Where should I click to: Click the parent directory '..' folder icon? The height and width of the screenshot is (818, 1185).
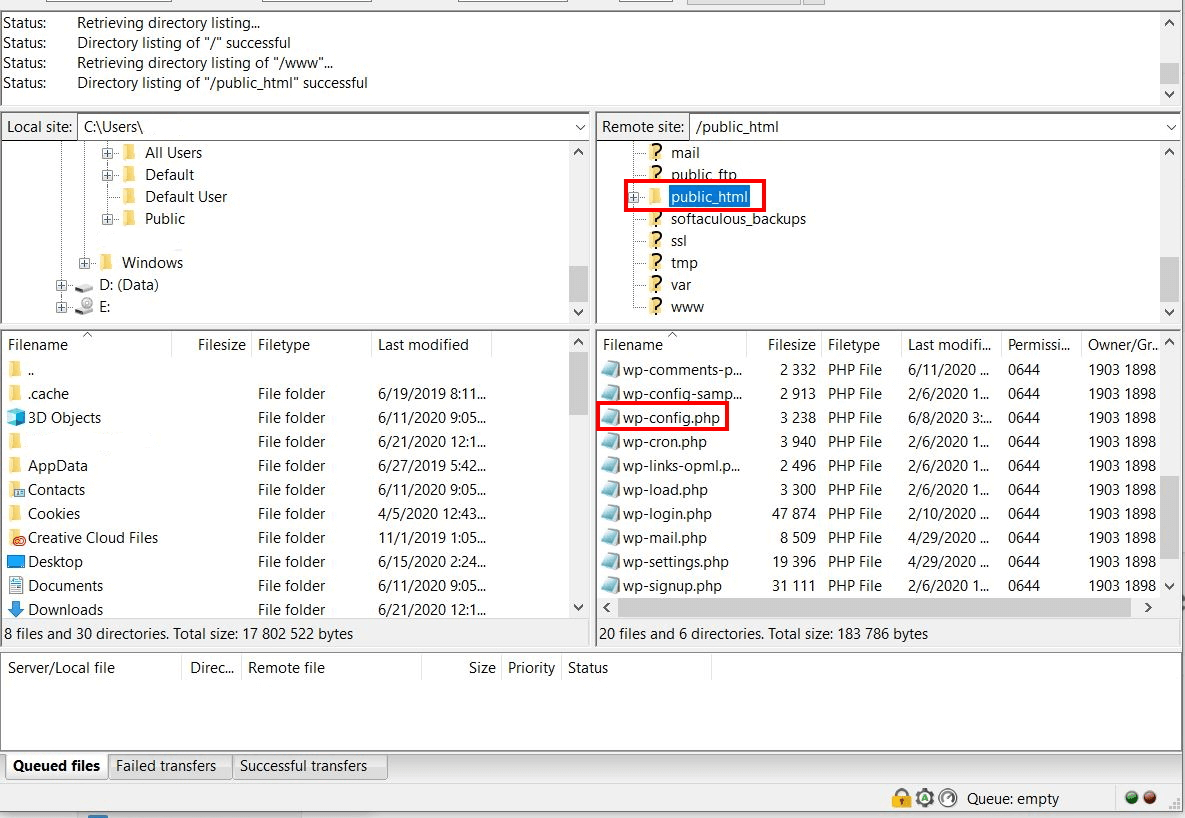pos(15,370)
